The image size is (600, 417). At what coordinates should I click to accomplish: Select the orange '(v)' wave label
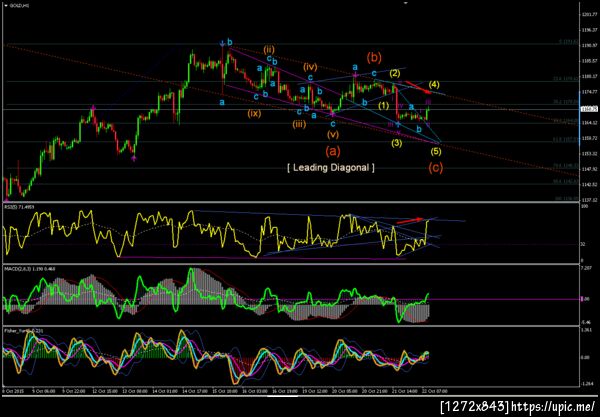click(x=333, y=134)
